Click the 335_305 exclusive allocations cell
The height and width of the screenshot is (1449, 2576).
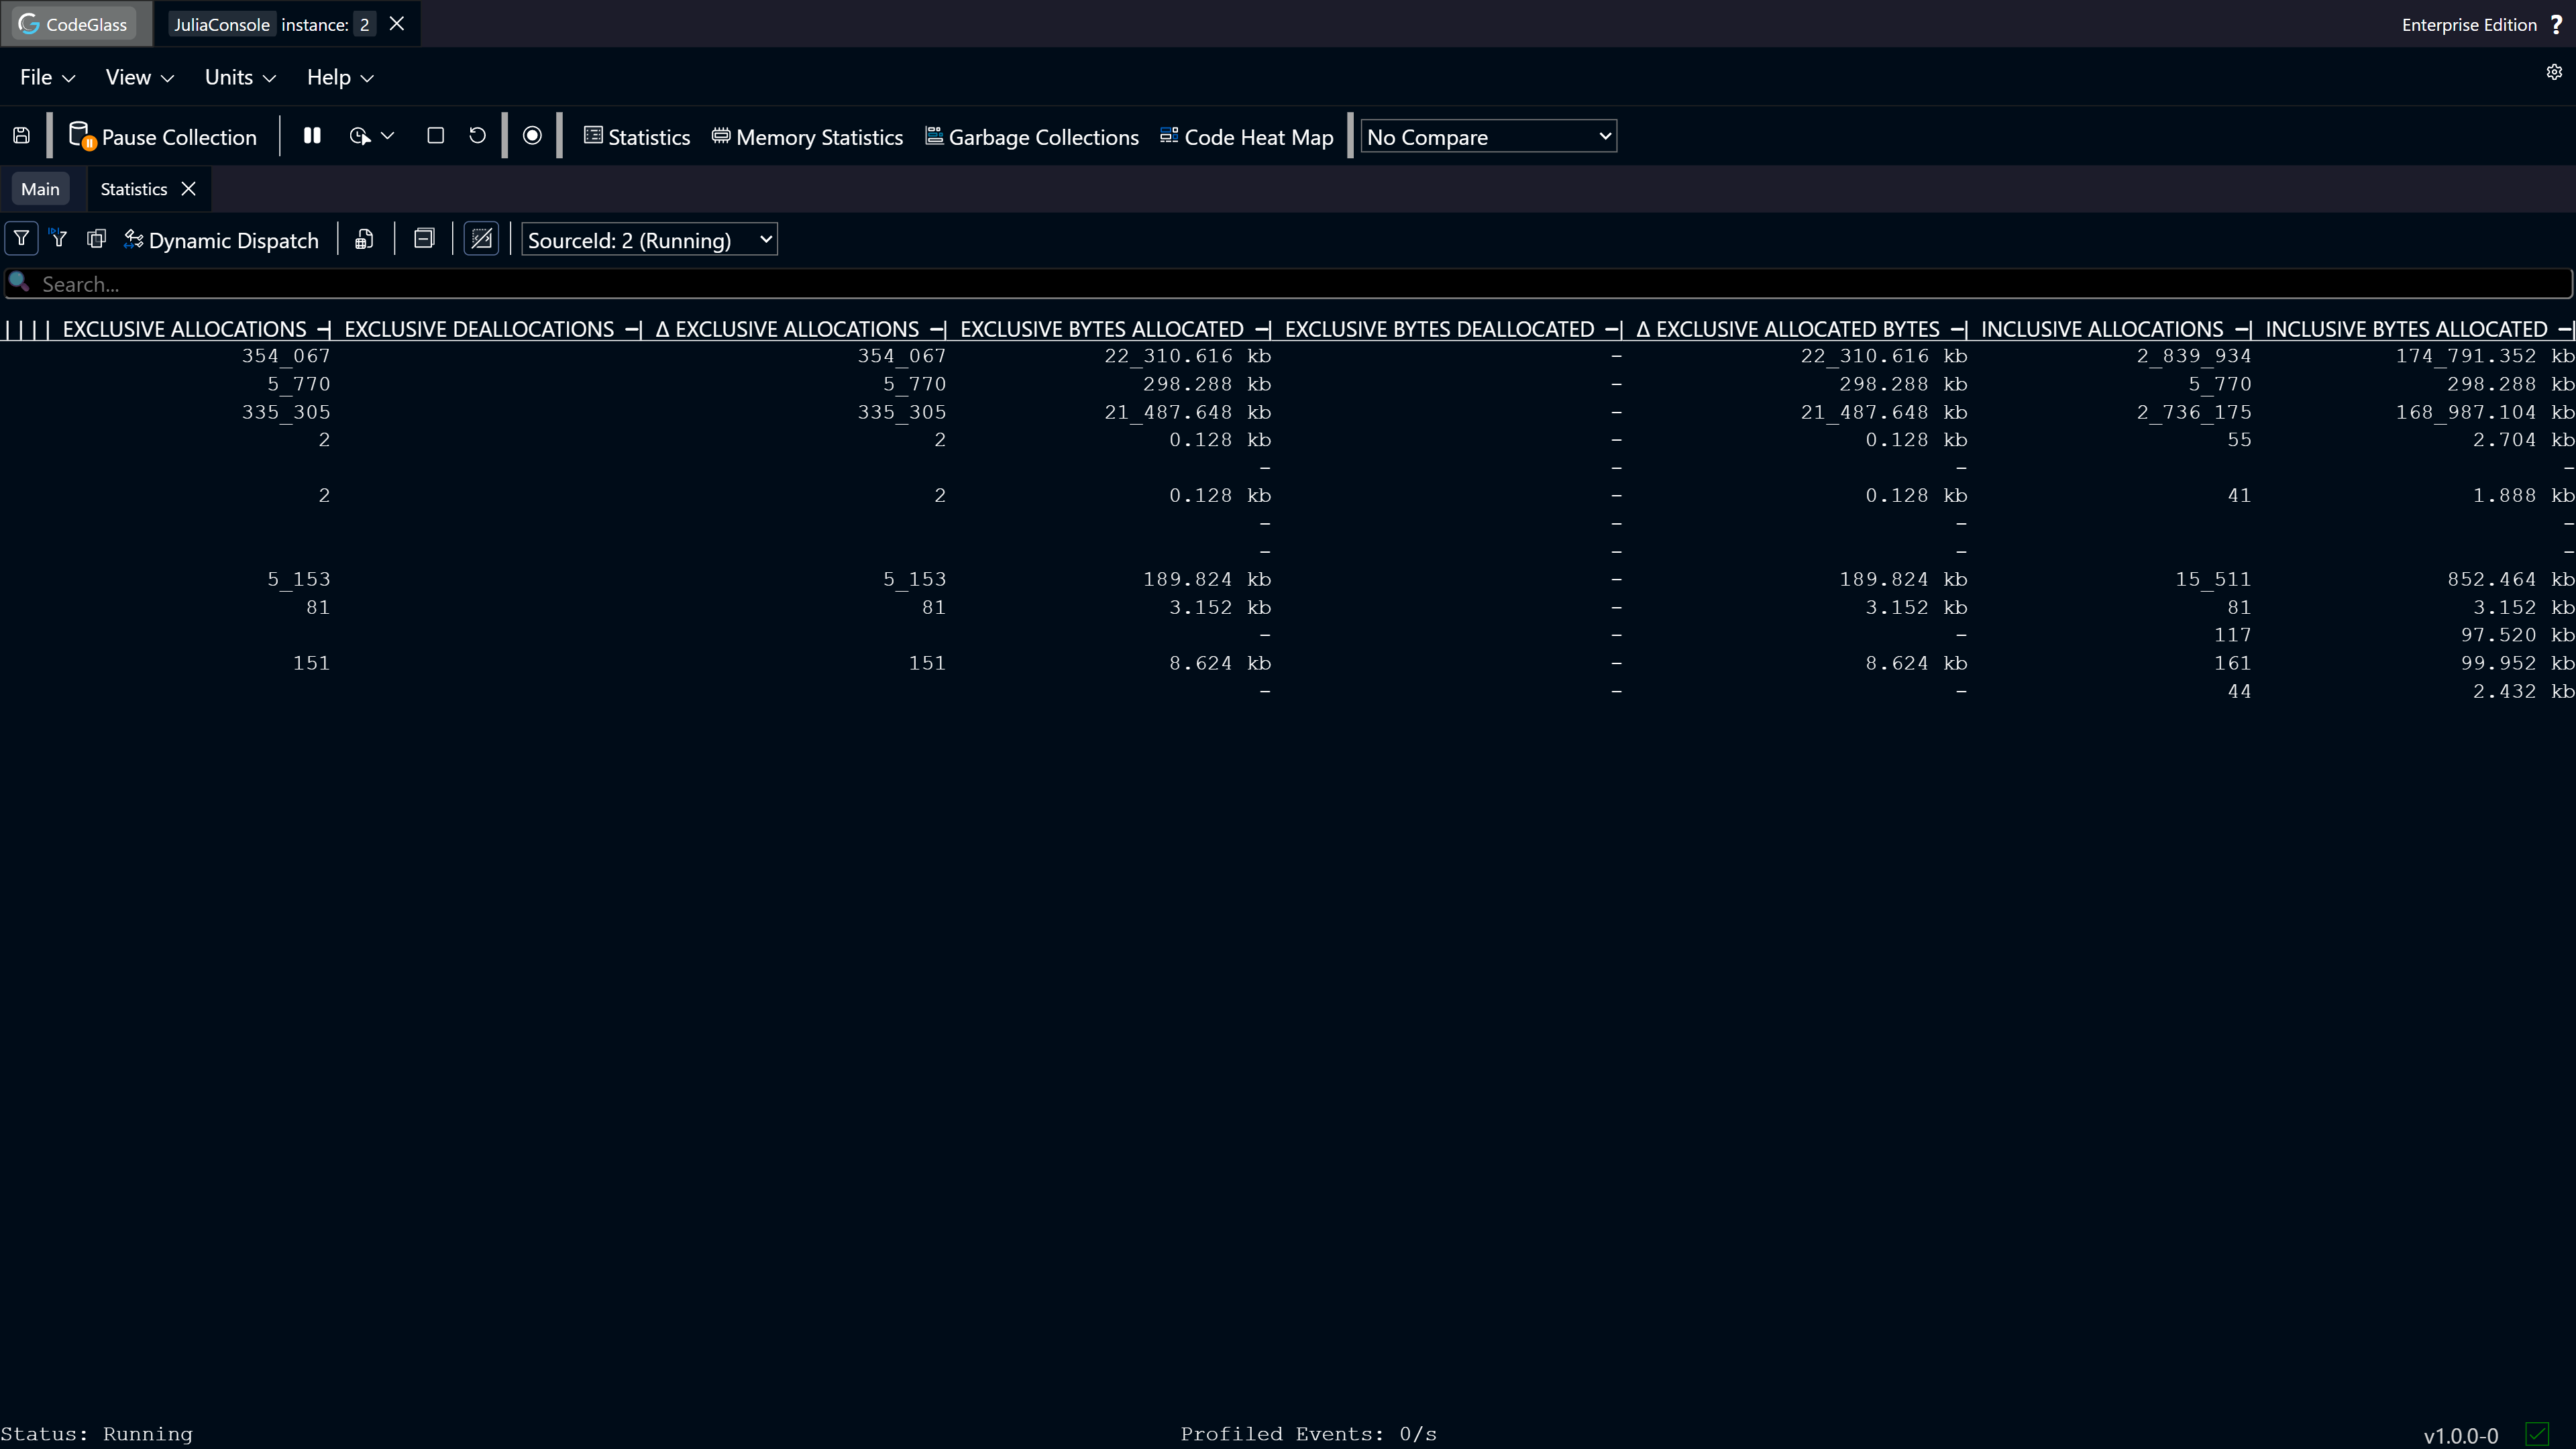click(286, 412)
